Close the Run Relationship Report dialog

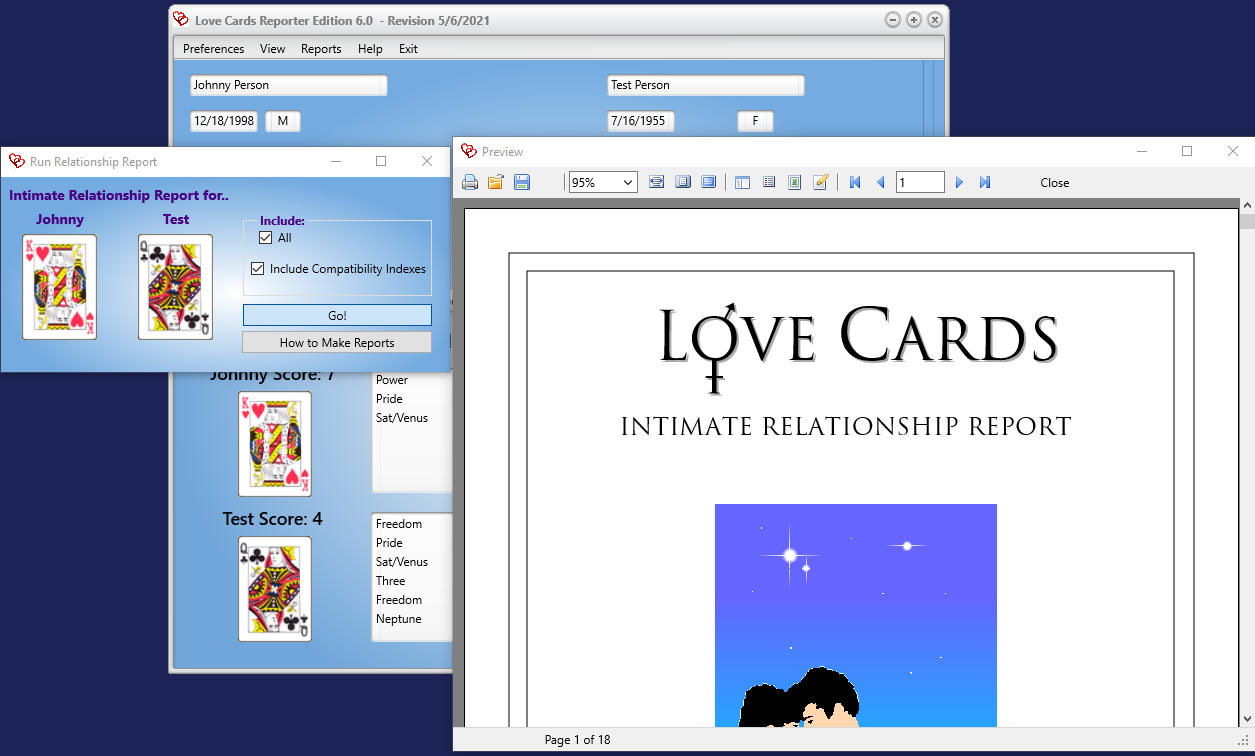[x=427, y=161]
